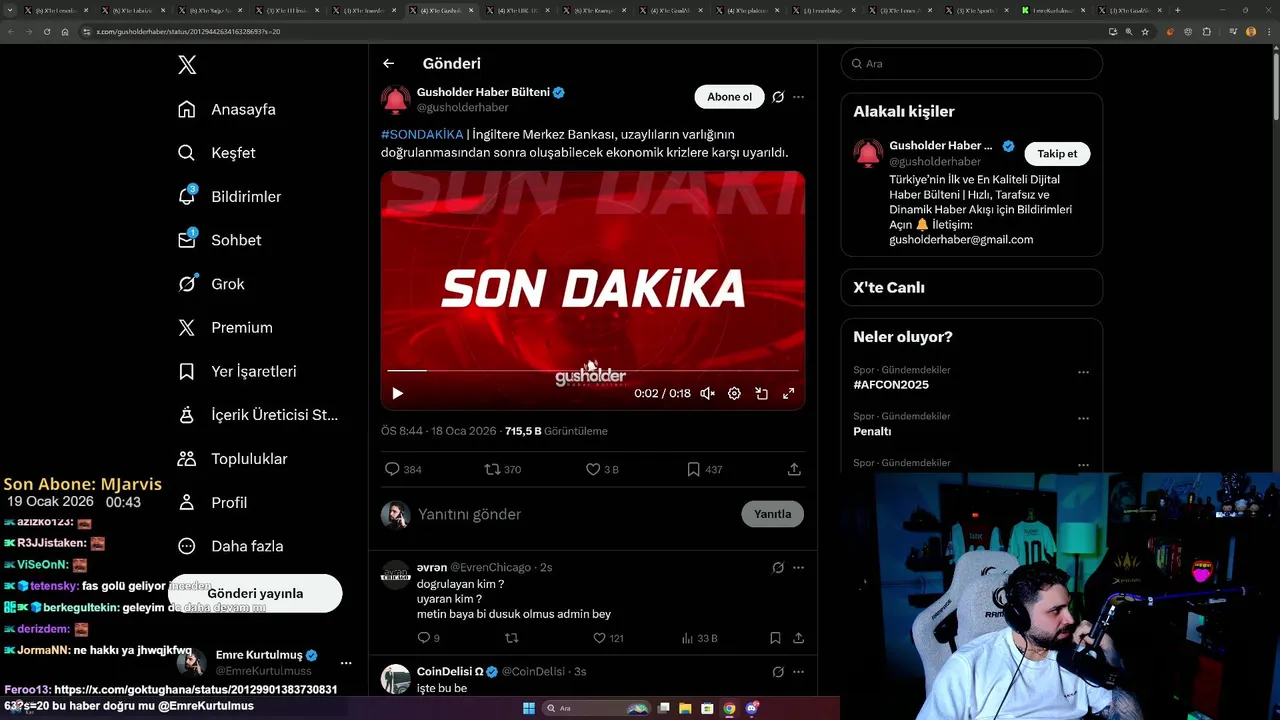Viewport: 1280px width, 720px height.
Task: Click the X logo in the sidebar
Action: [187, 65]
